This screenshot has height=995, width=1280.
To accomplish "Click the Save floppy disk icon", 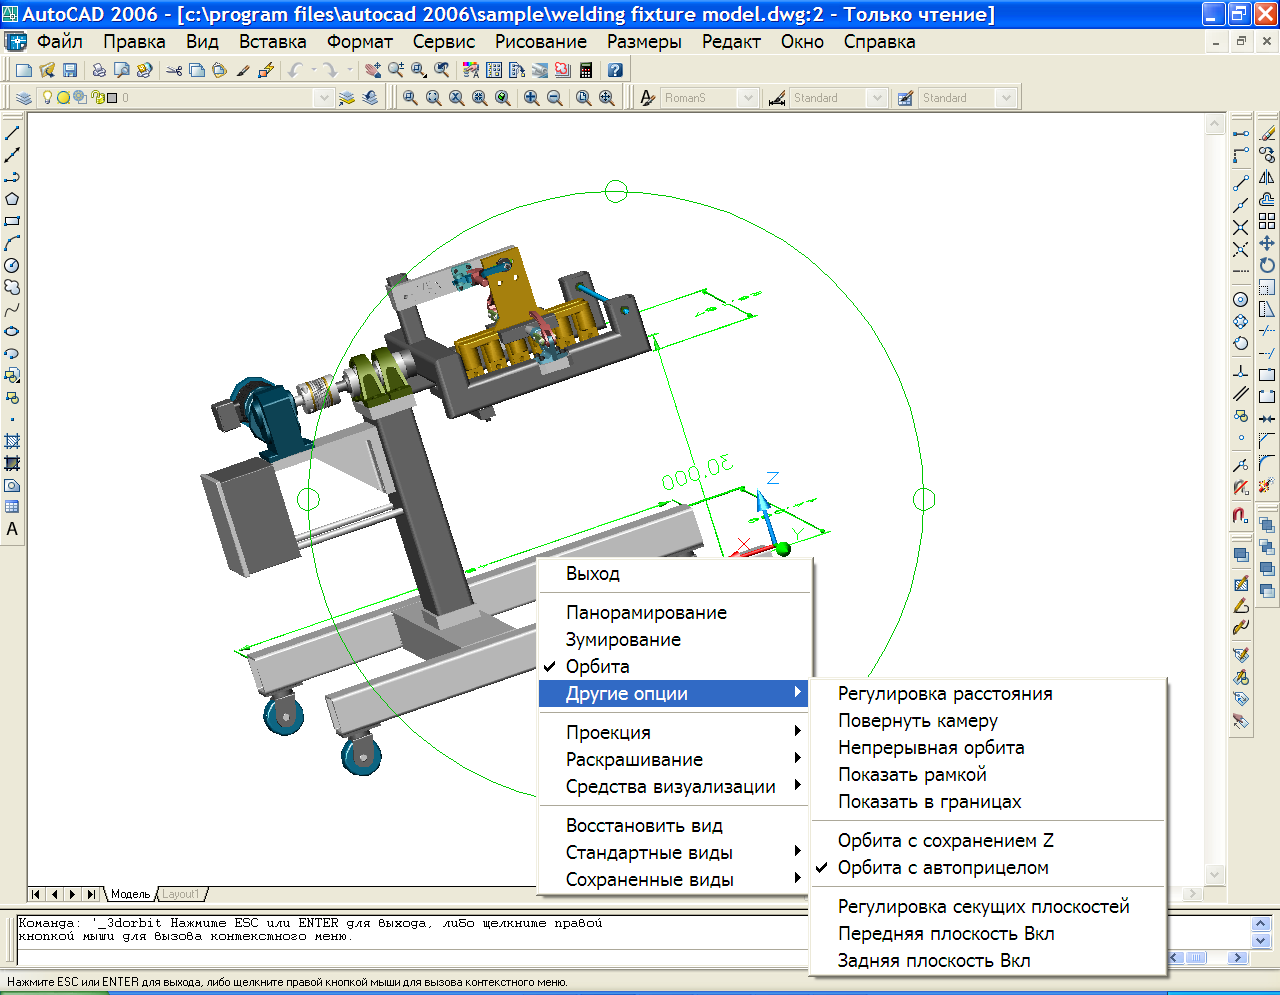I will coord(70,70).
